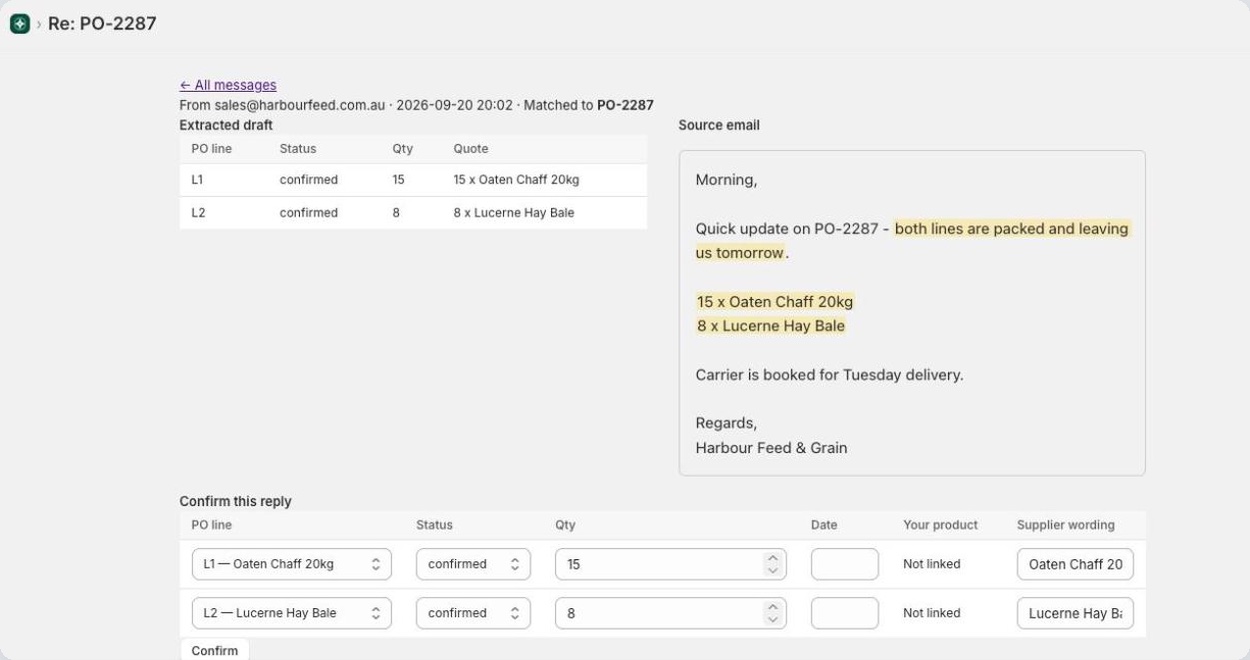The image size is (1250, 660).
Task: Click the Confirm this reply heading
Action: (236, 501)
